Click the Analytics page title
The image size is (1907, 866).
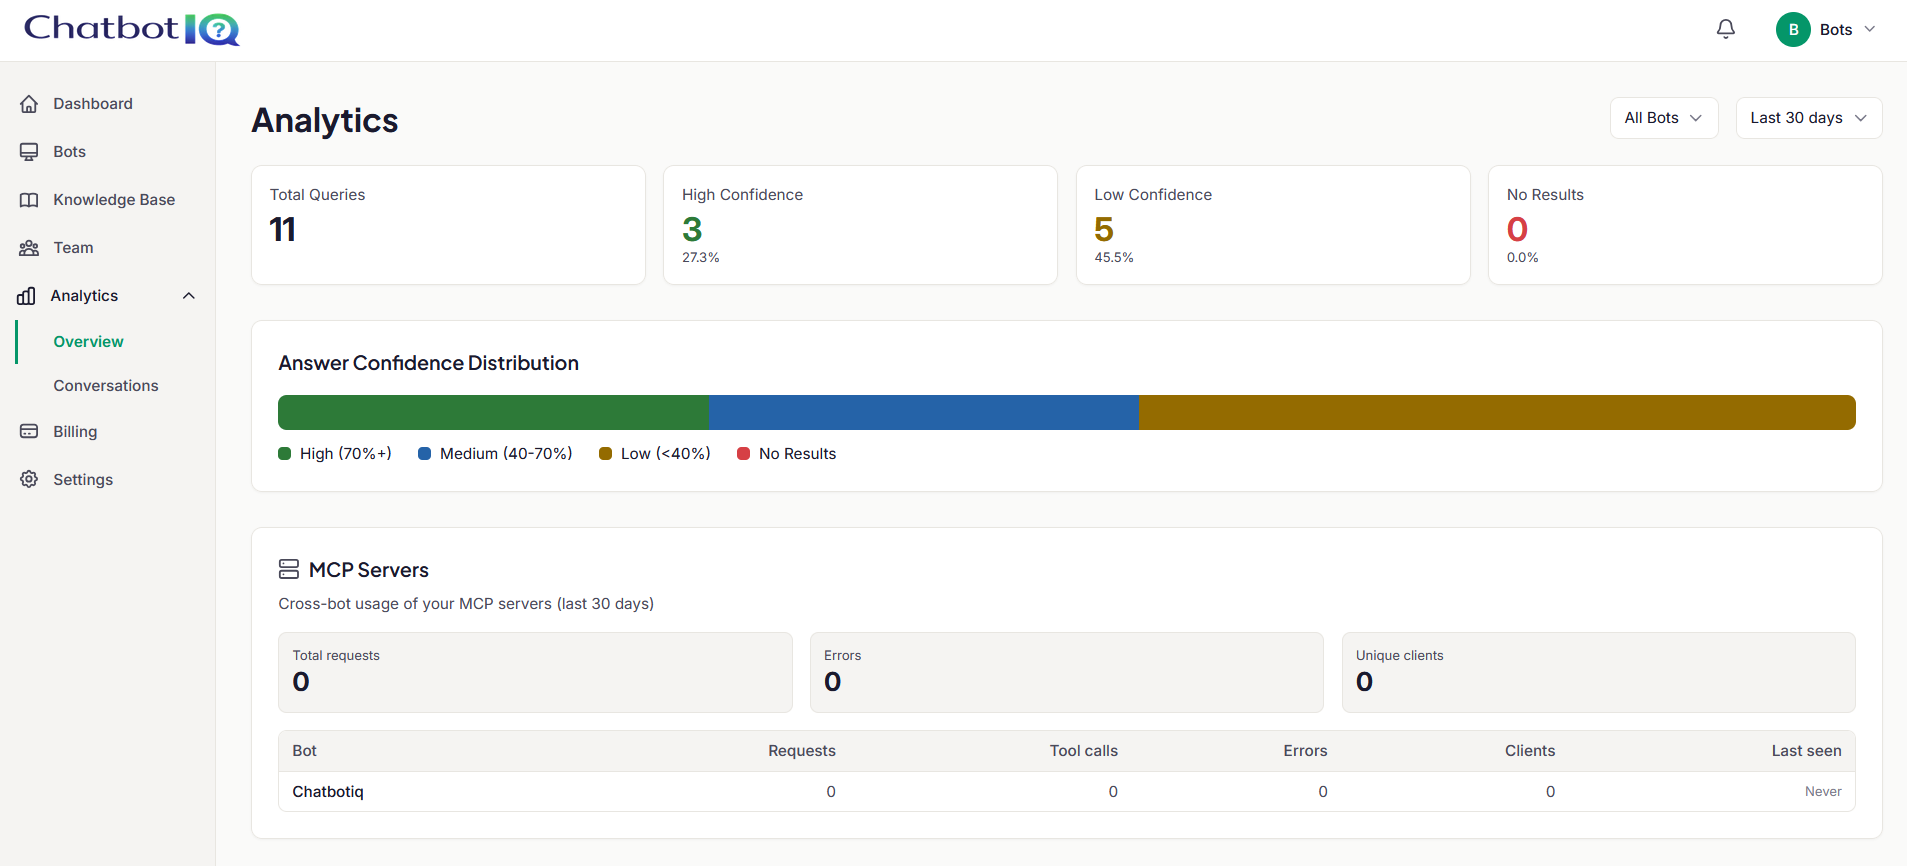[325, 121]
